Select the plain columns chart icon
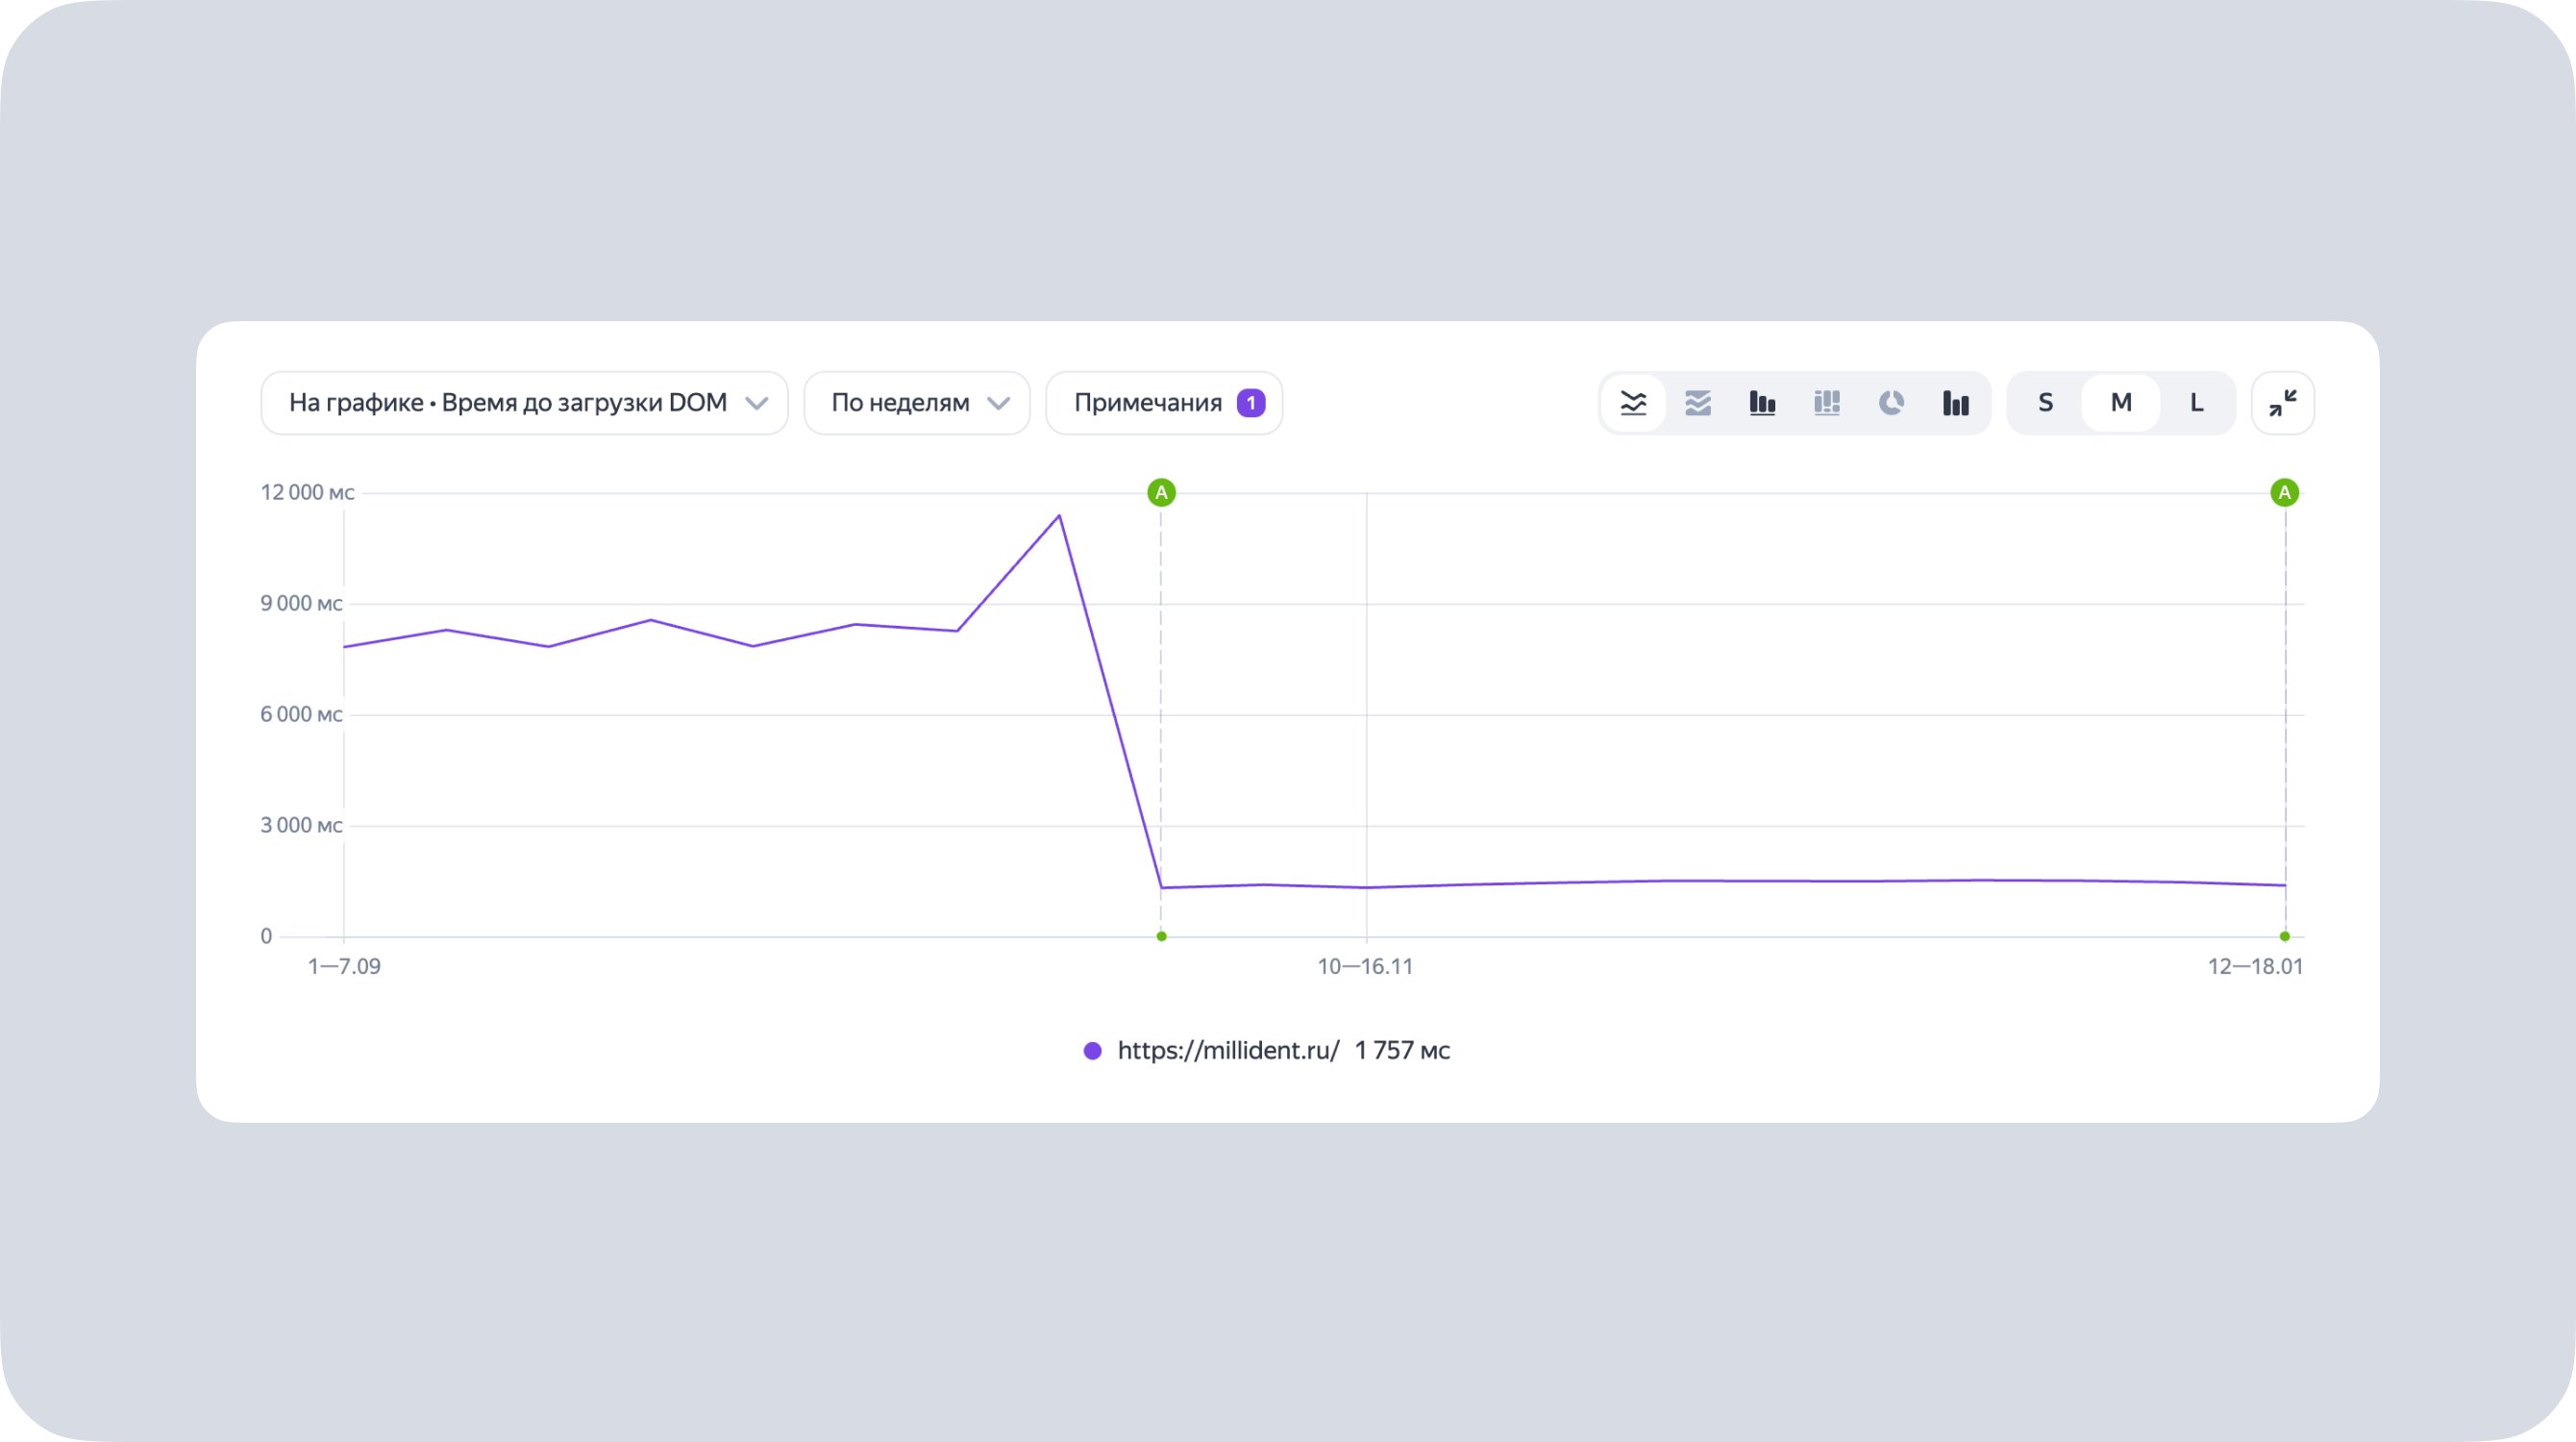 pyautogui.click(x=1956, y=403)
